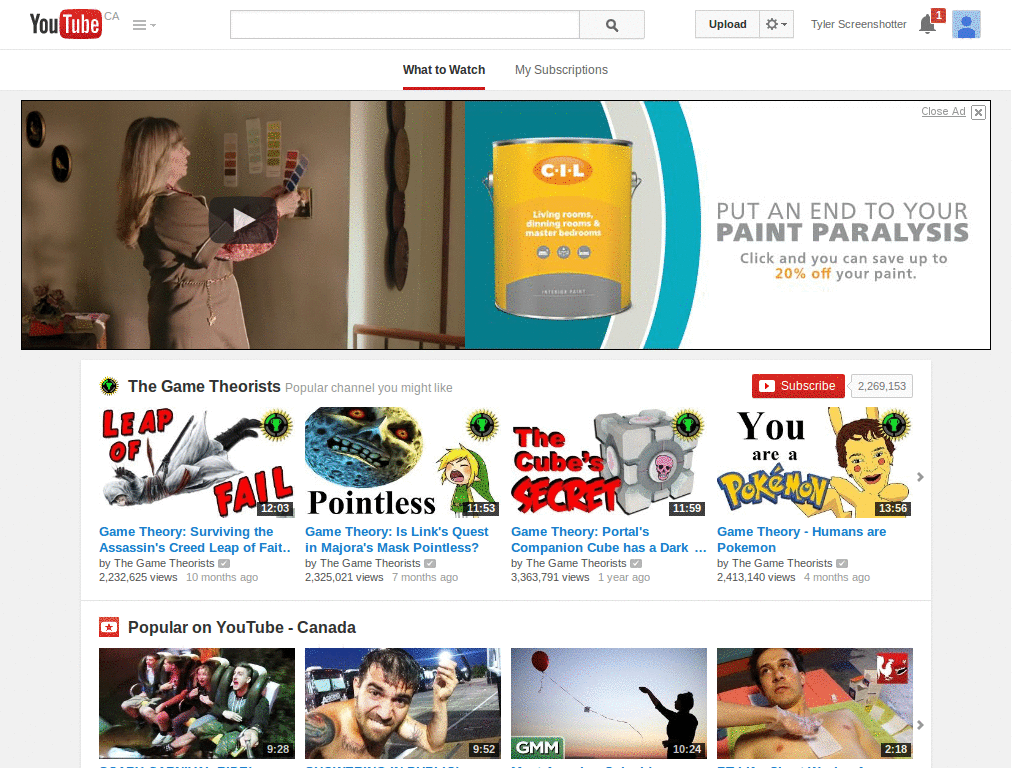Open roller coaster video thumbnail 9:28

(197, 703)
